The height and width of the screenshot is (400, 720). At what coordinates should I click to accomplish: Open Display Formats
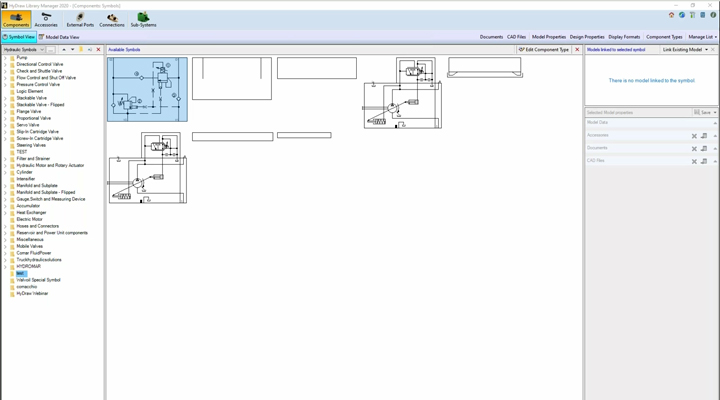coord(624,37)
